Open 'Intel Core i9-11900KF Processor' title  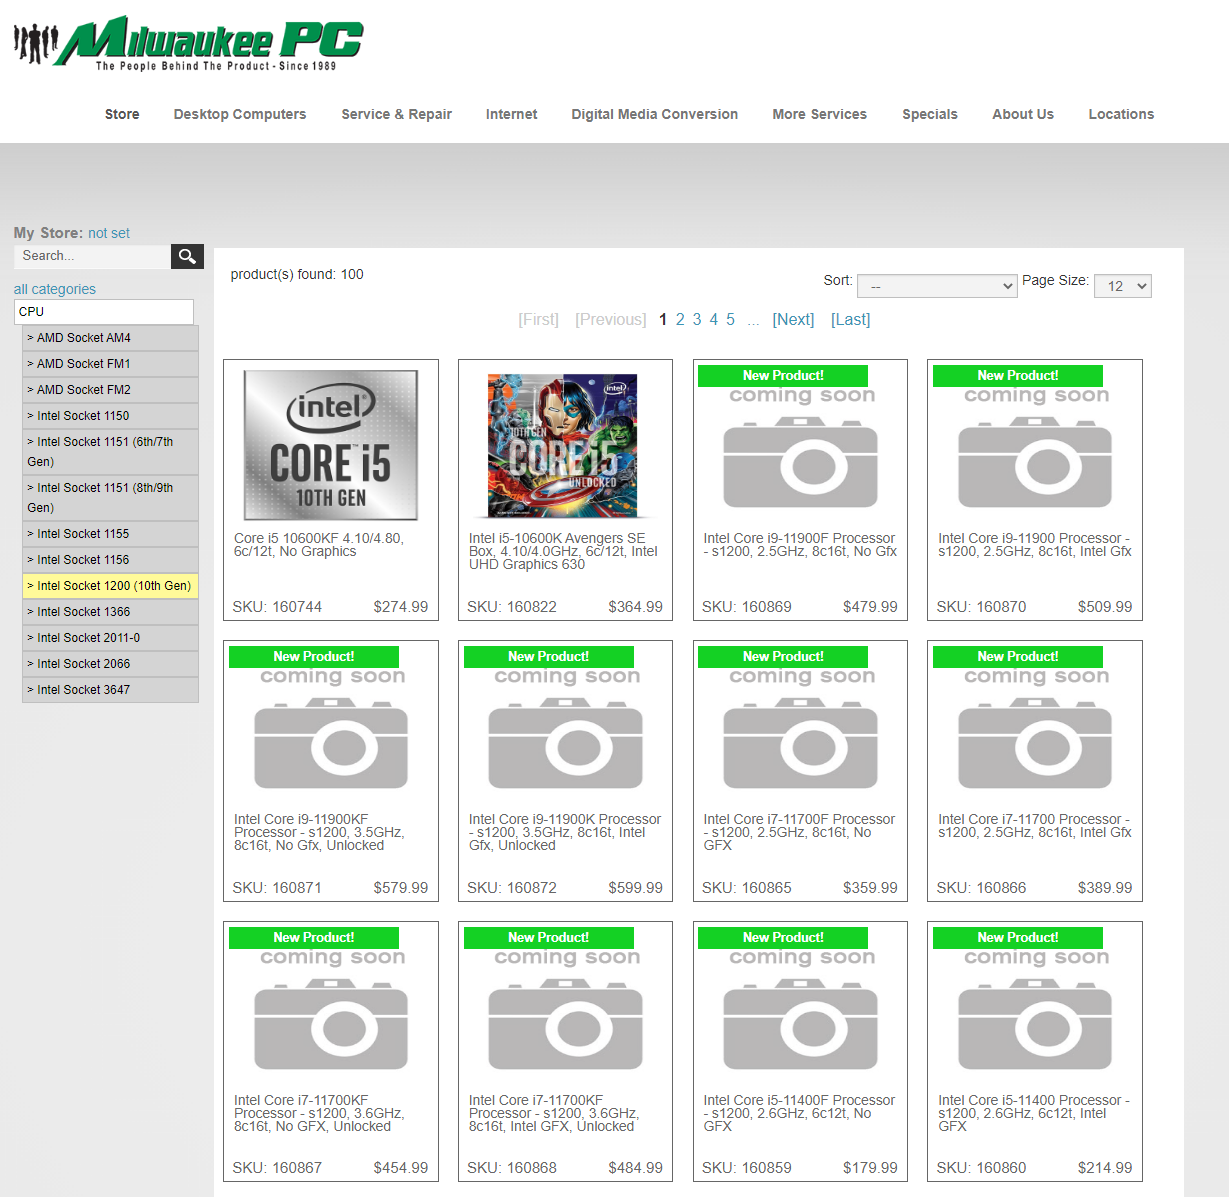319,832
